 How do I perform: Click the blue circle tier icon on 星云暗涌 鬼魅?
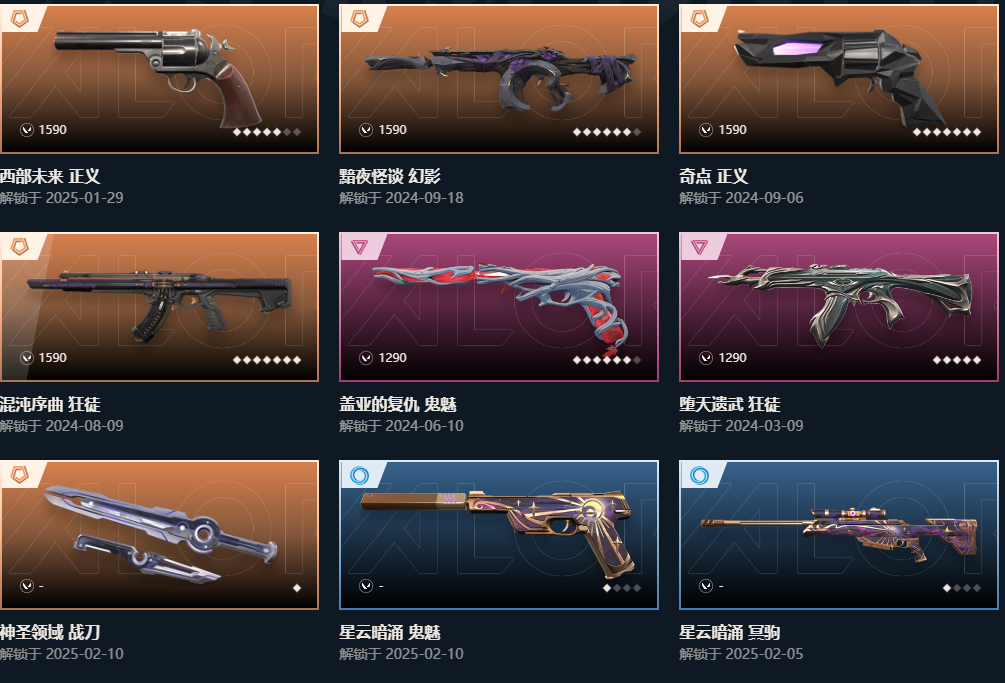coord(360,475)
